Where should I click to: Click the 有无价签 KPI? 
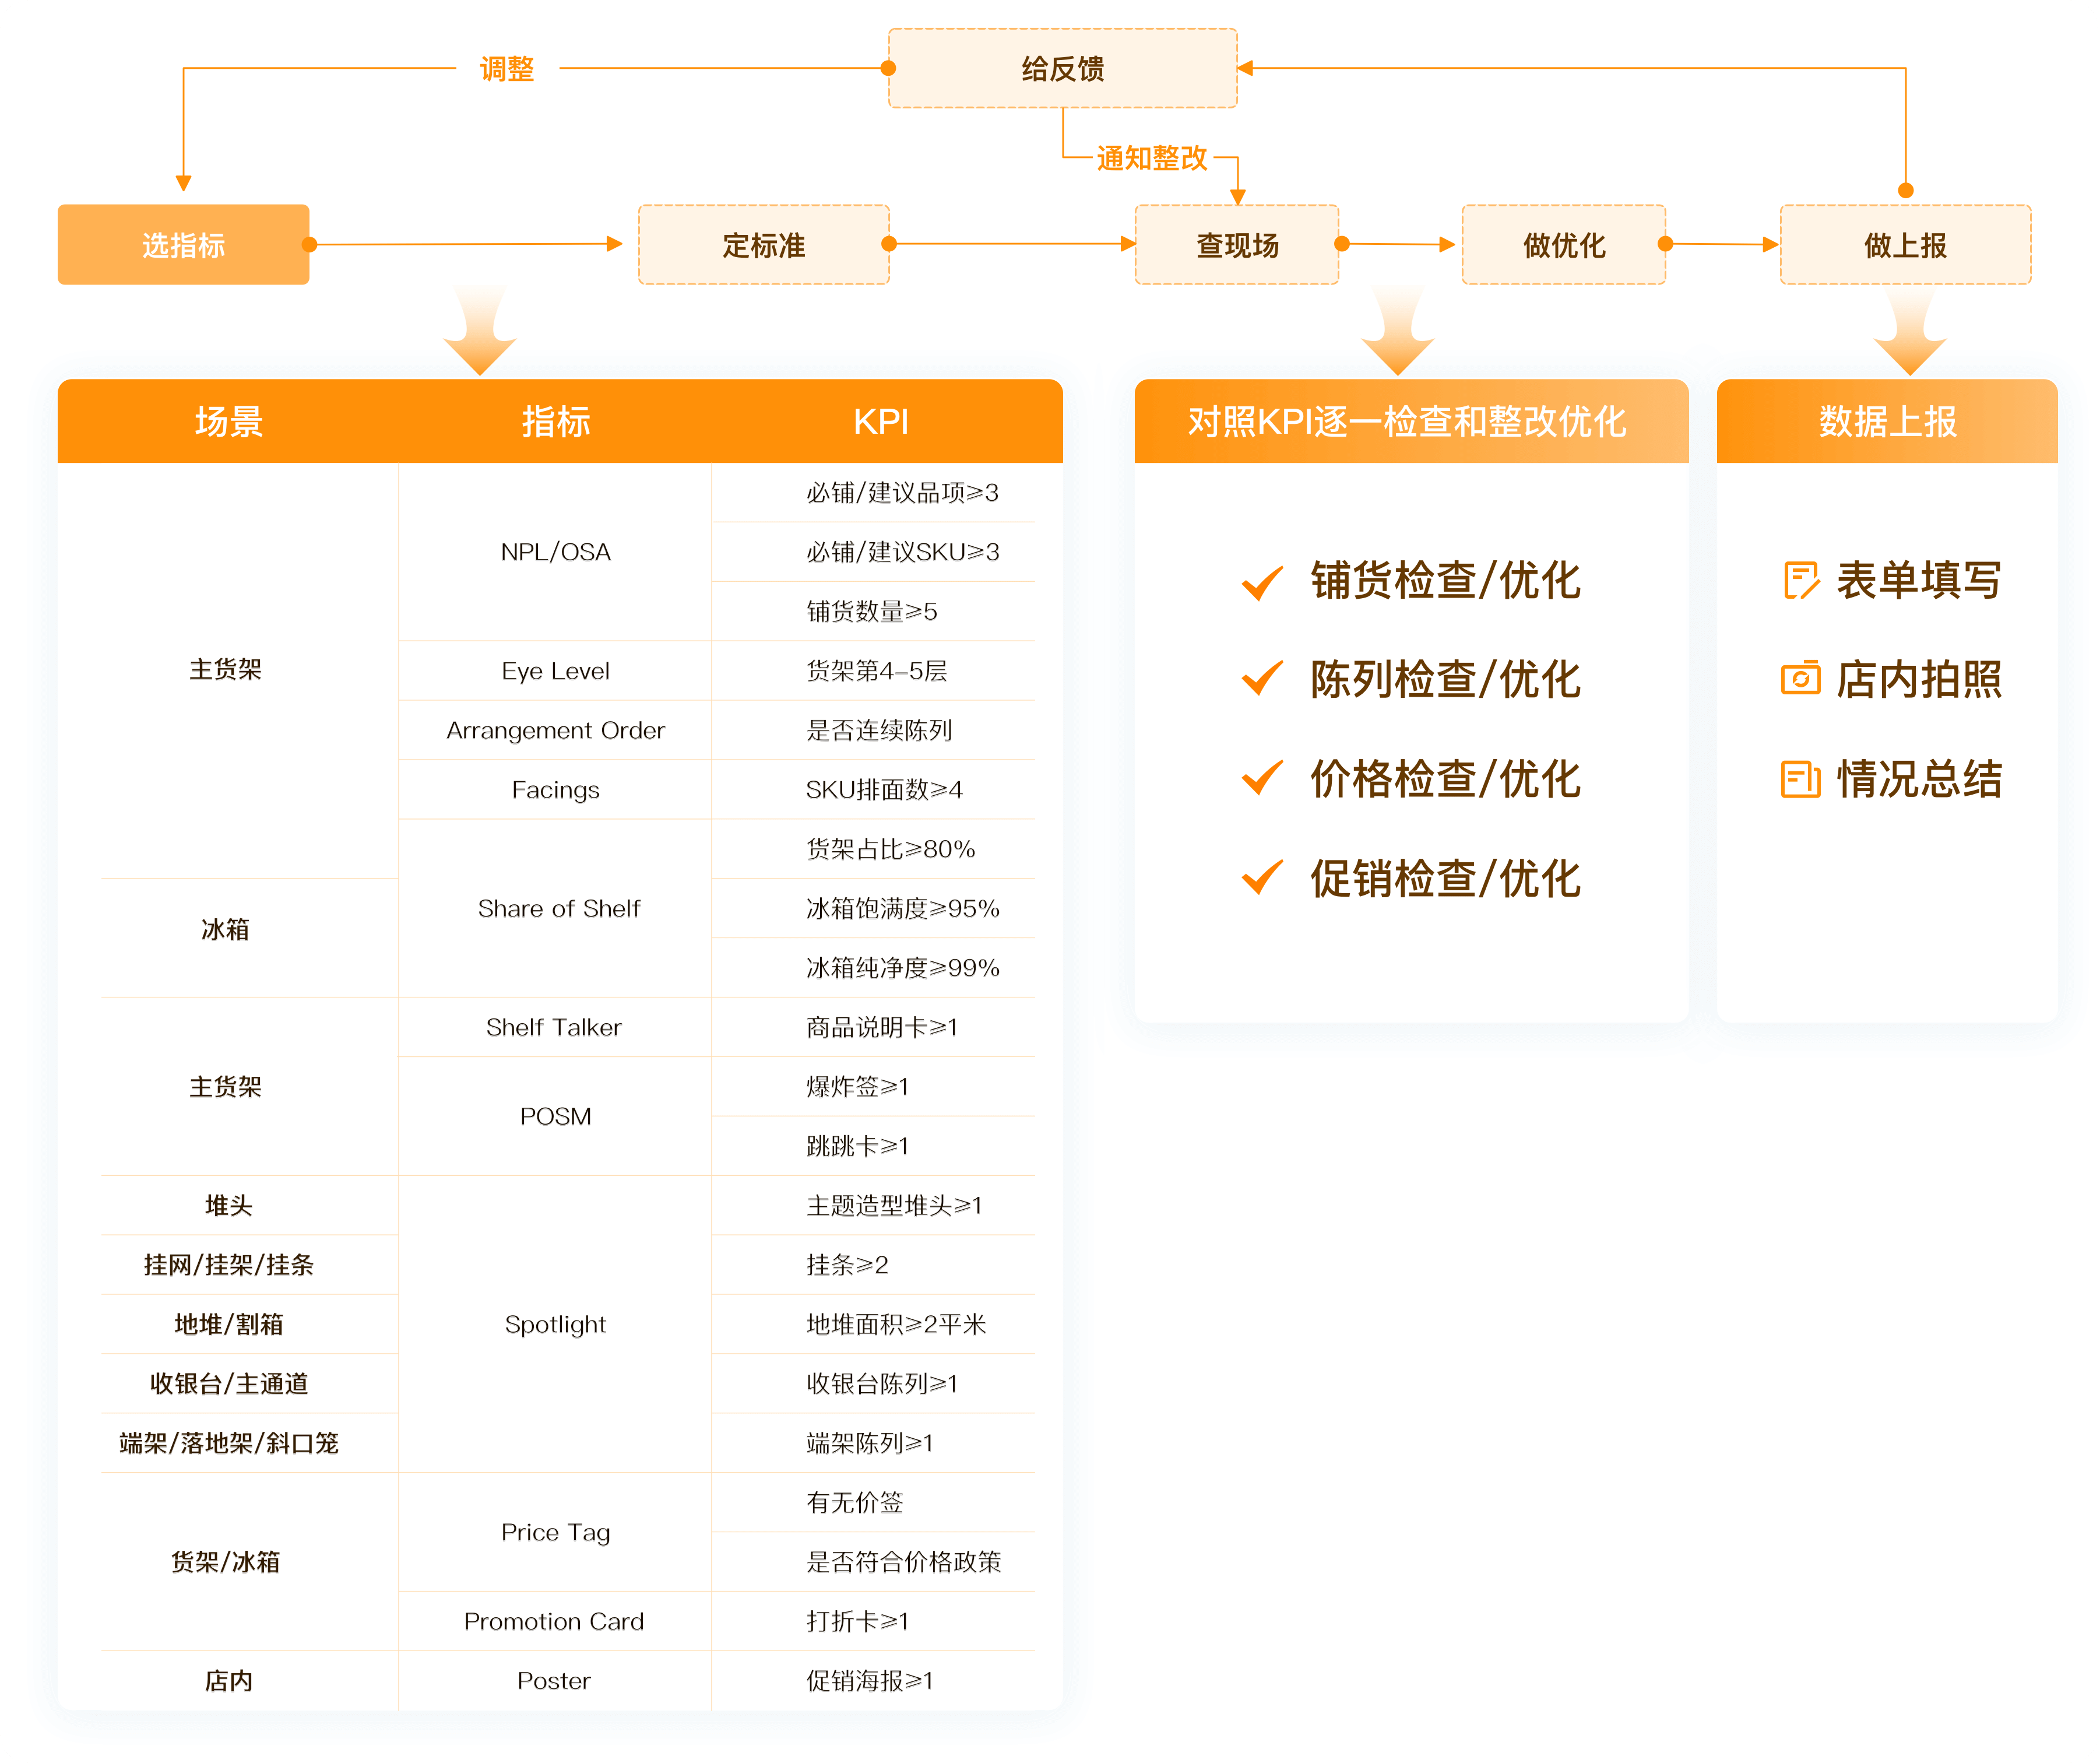(855, 1502)
